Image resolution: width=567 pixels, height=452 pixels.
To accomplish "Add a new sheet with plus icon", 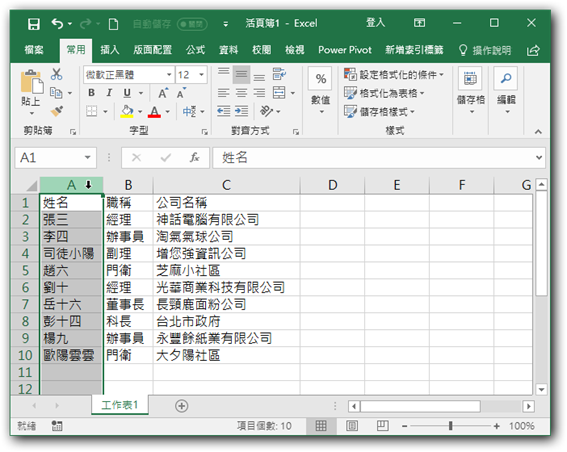I will point(182,406).
